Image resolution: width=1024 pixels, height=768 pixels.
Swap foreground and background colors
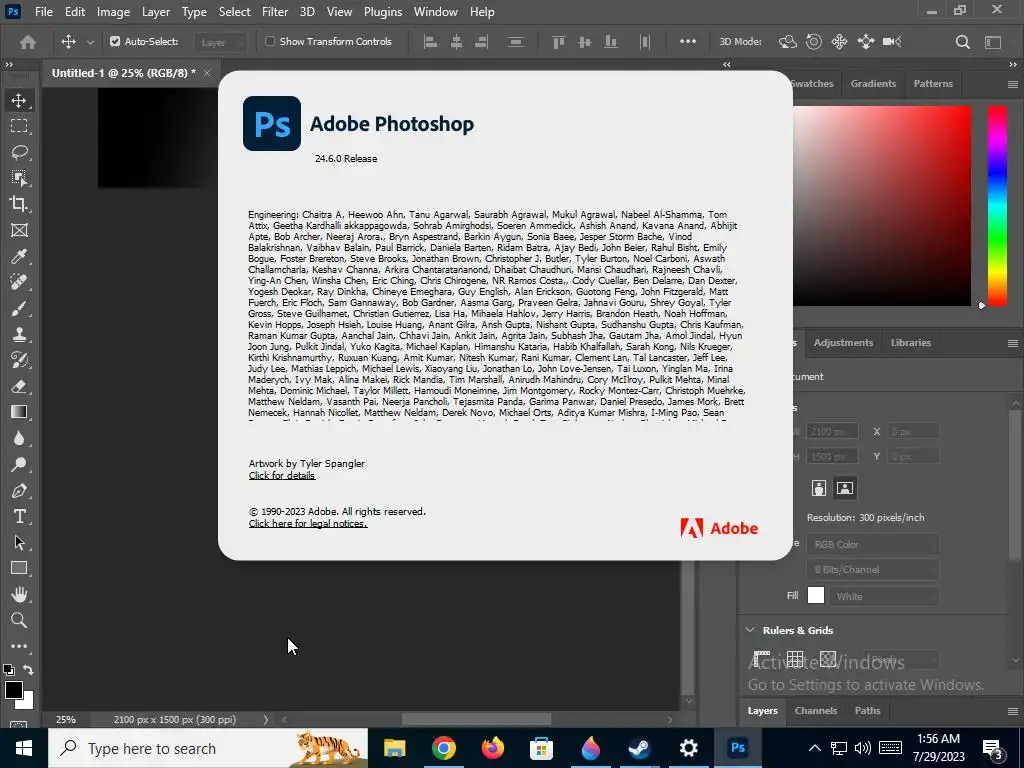click(28, 669)
